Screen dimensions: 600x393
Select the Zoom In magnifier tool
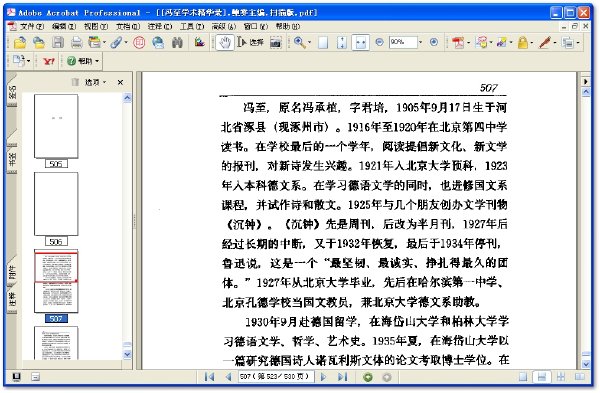pyautogui.click(x=300, y=42)
